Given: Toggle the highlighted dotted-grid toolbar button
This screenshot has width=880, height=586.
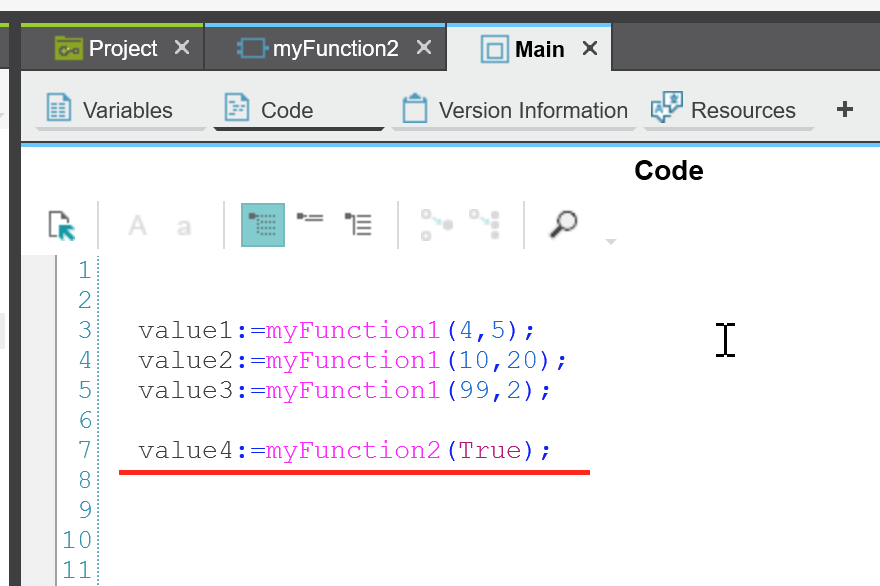Looking at the screenshot, I should coord(263,225).
